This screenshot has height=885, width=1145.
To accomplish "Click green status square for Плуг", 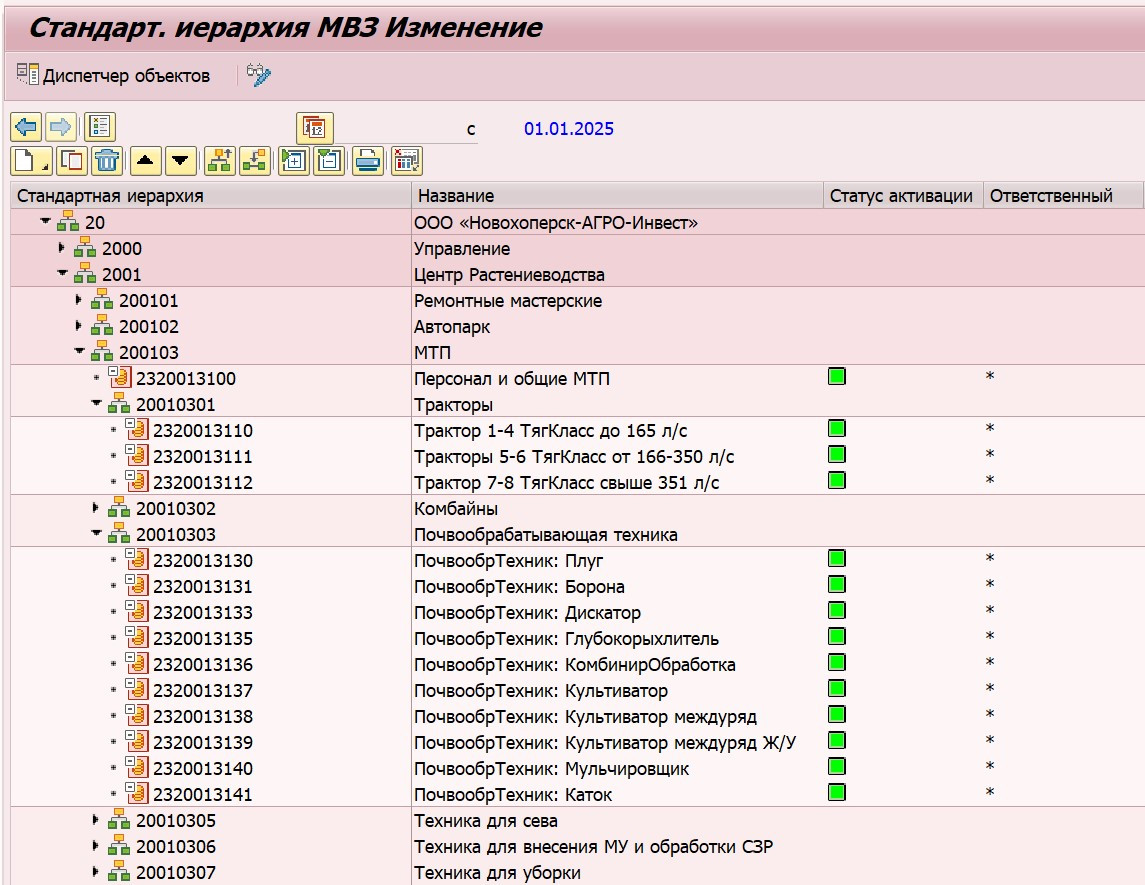I will [x=837, y=558].
